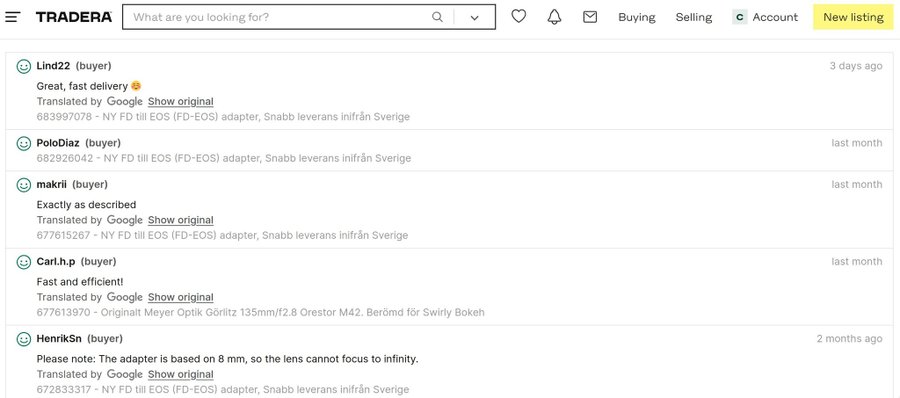Click the smiley icon next to Carl.h.p
The image size is (900, 398).
coord(24,262)
